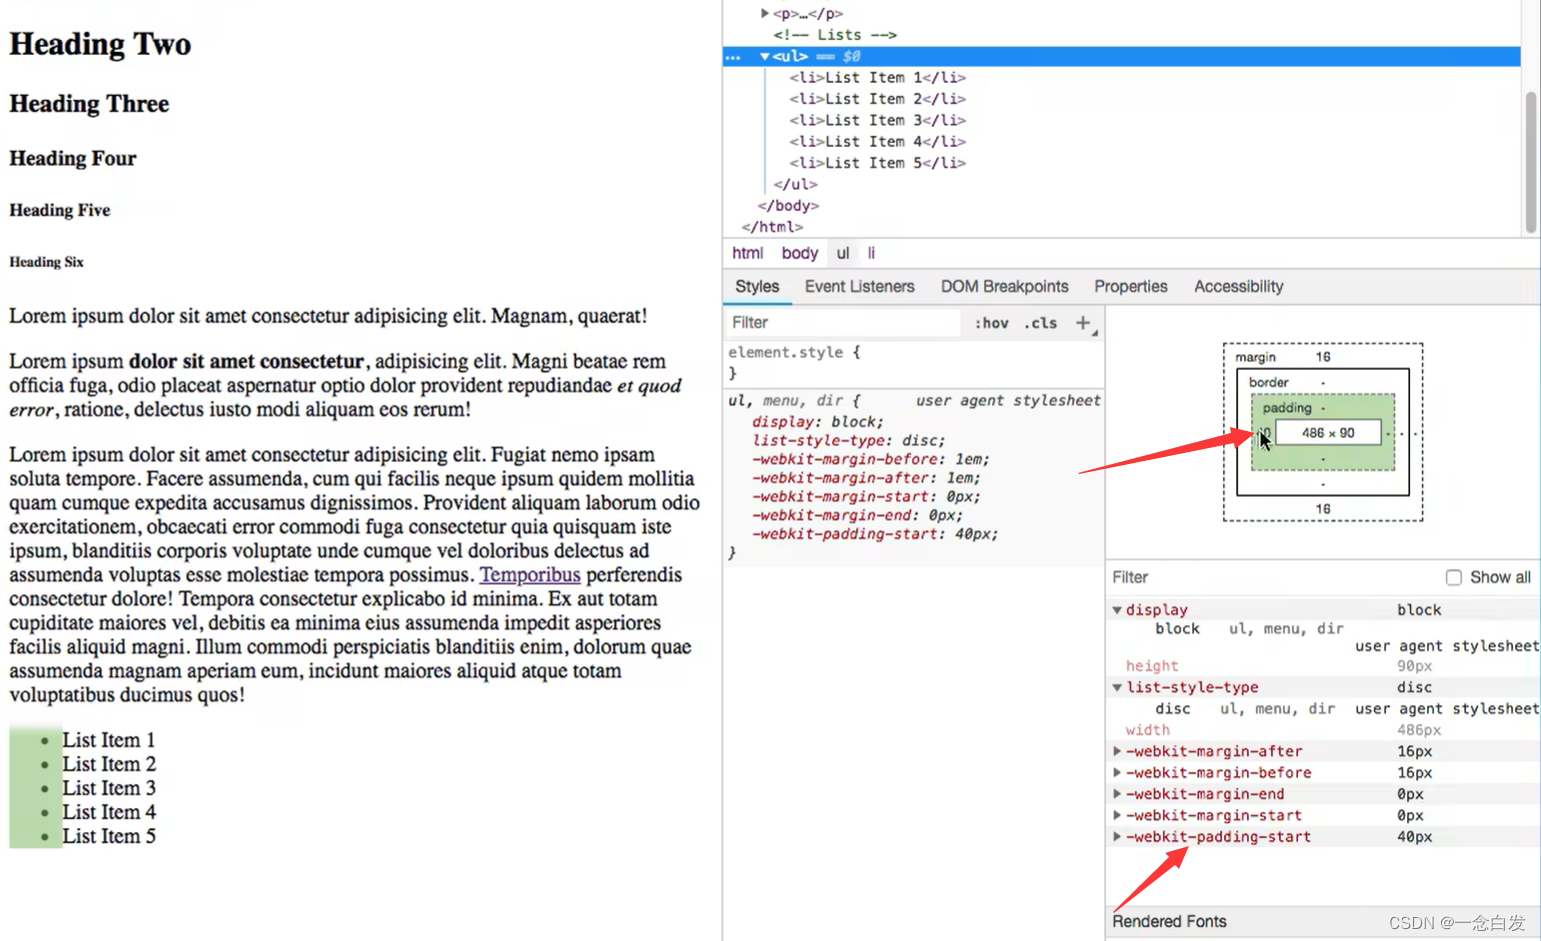
Task: Expand the -webkit-padding-start computed property
Action: [1117, 837]
